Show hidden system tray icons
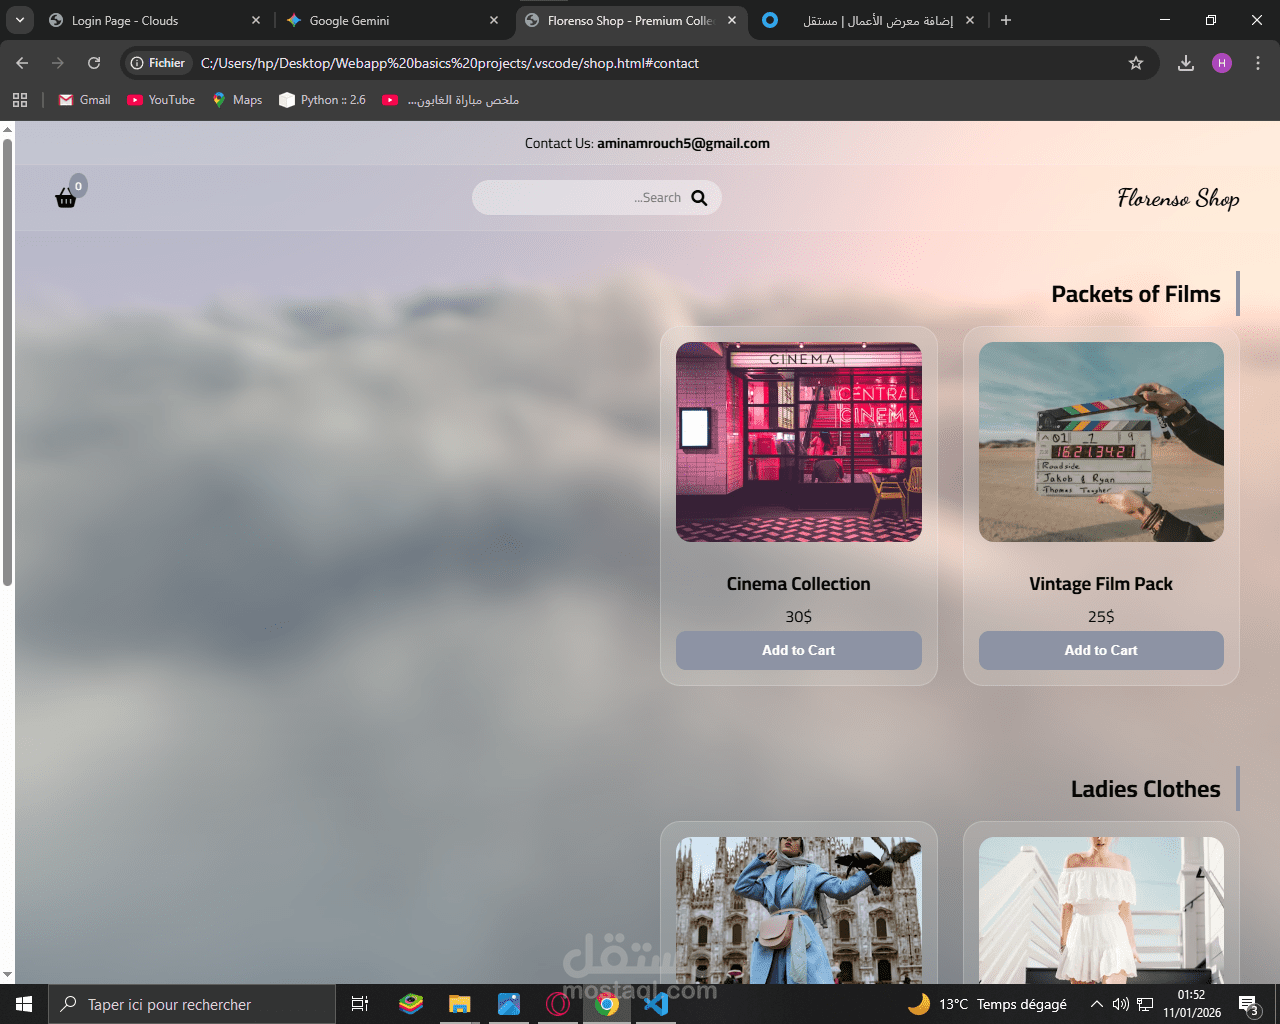 1097,1004
